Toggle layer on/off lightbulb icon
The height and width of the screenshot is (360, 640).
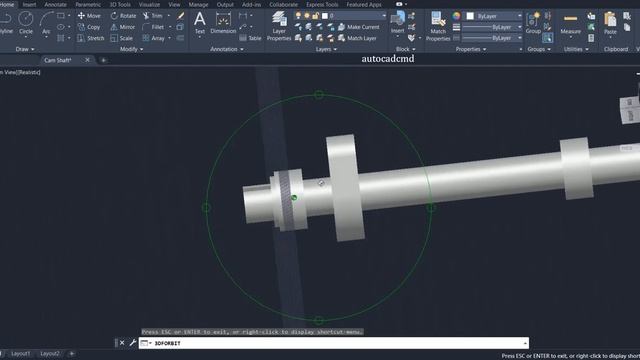pyautogui.click(x=298, y=16)
